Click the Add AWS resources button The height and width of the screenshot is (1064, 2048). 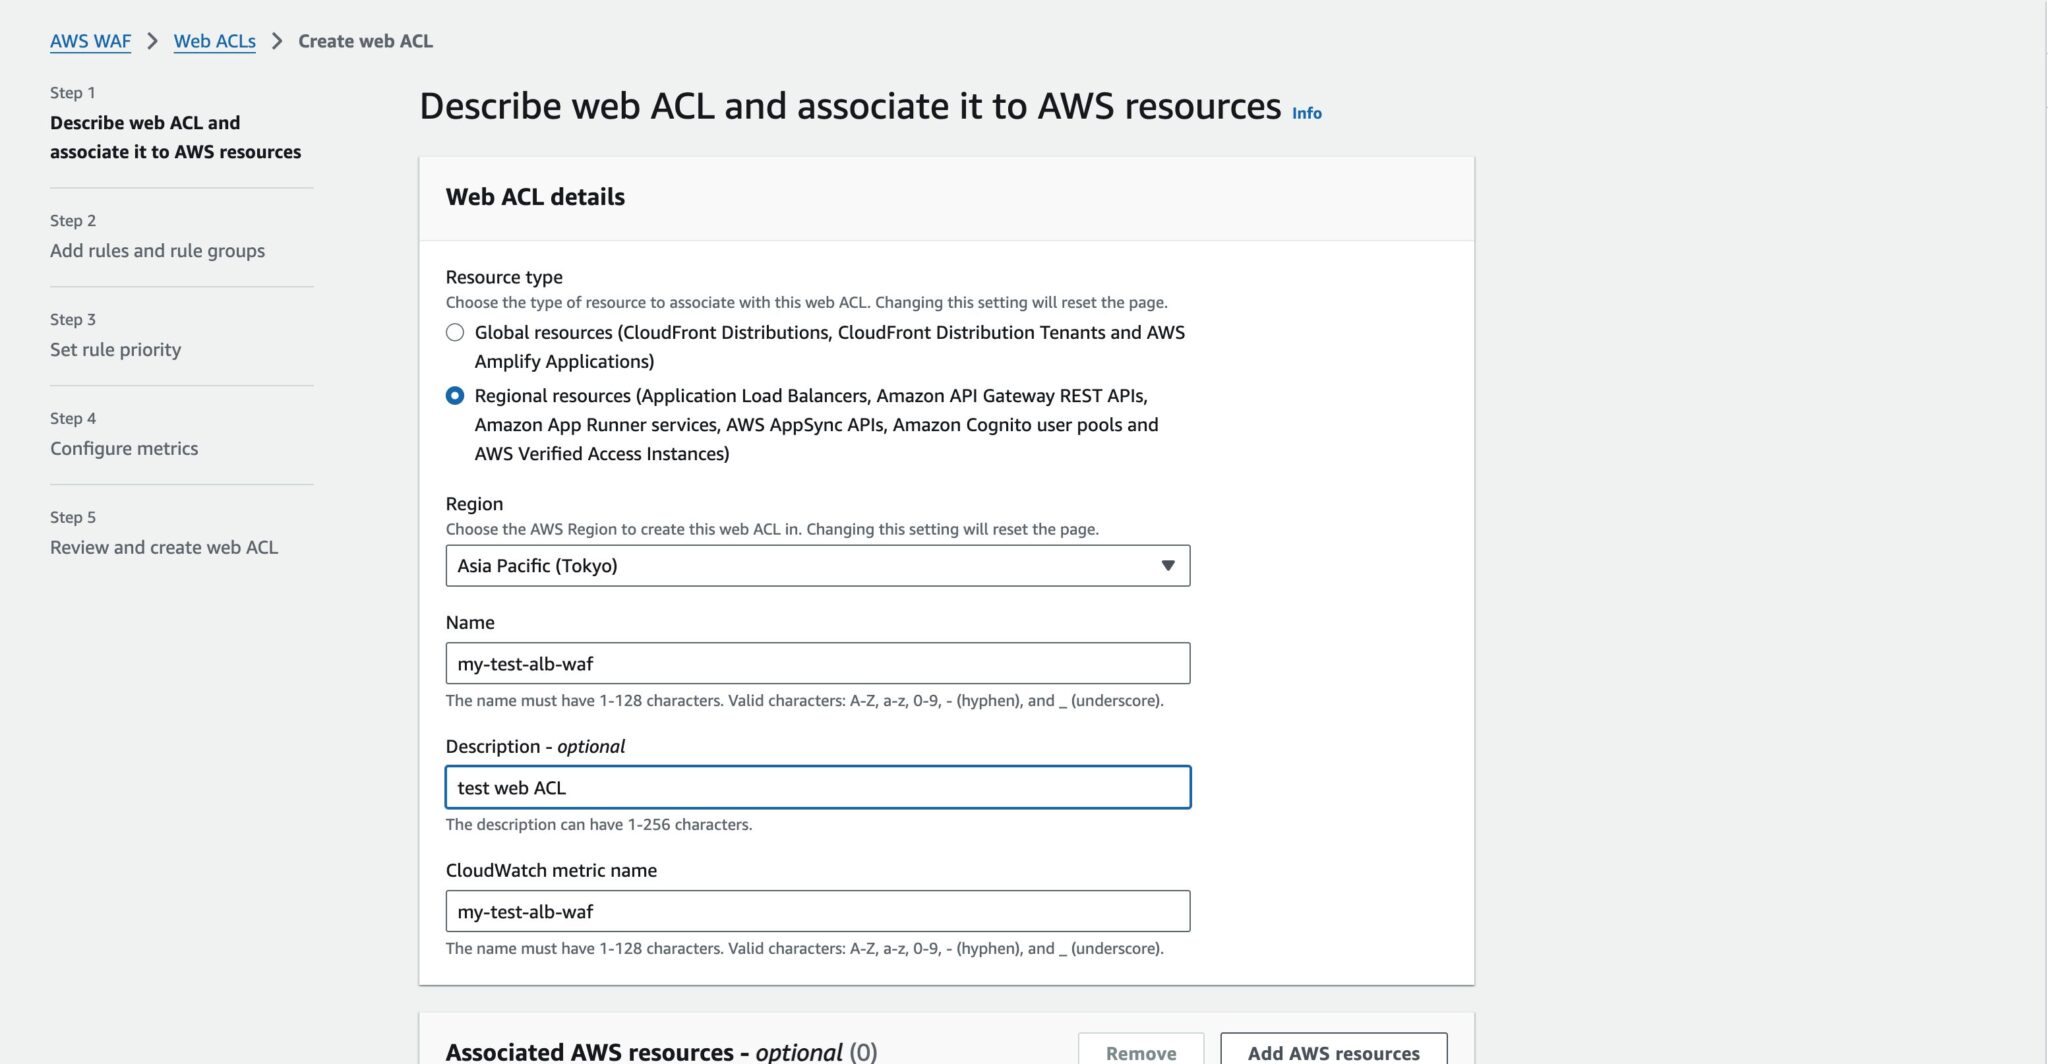(1332, 1051)
